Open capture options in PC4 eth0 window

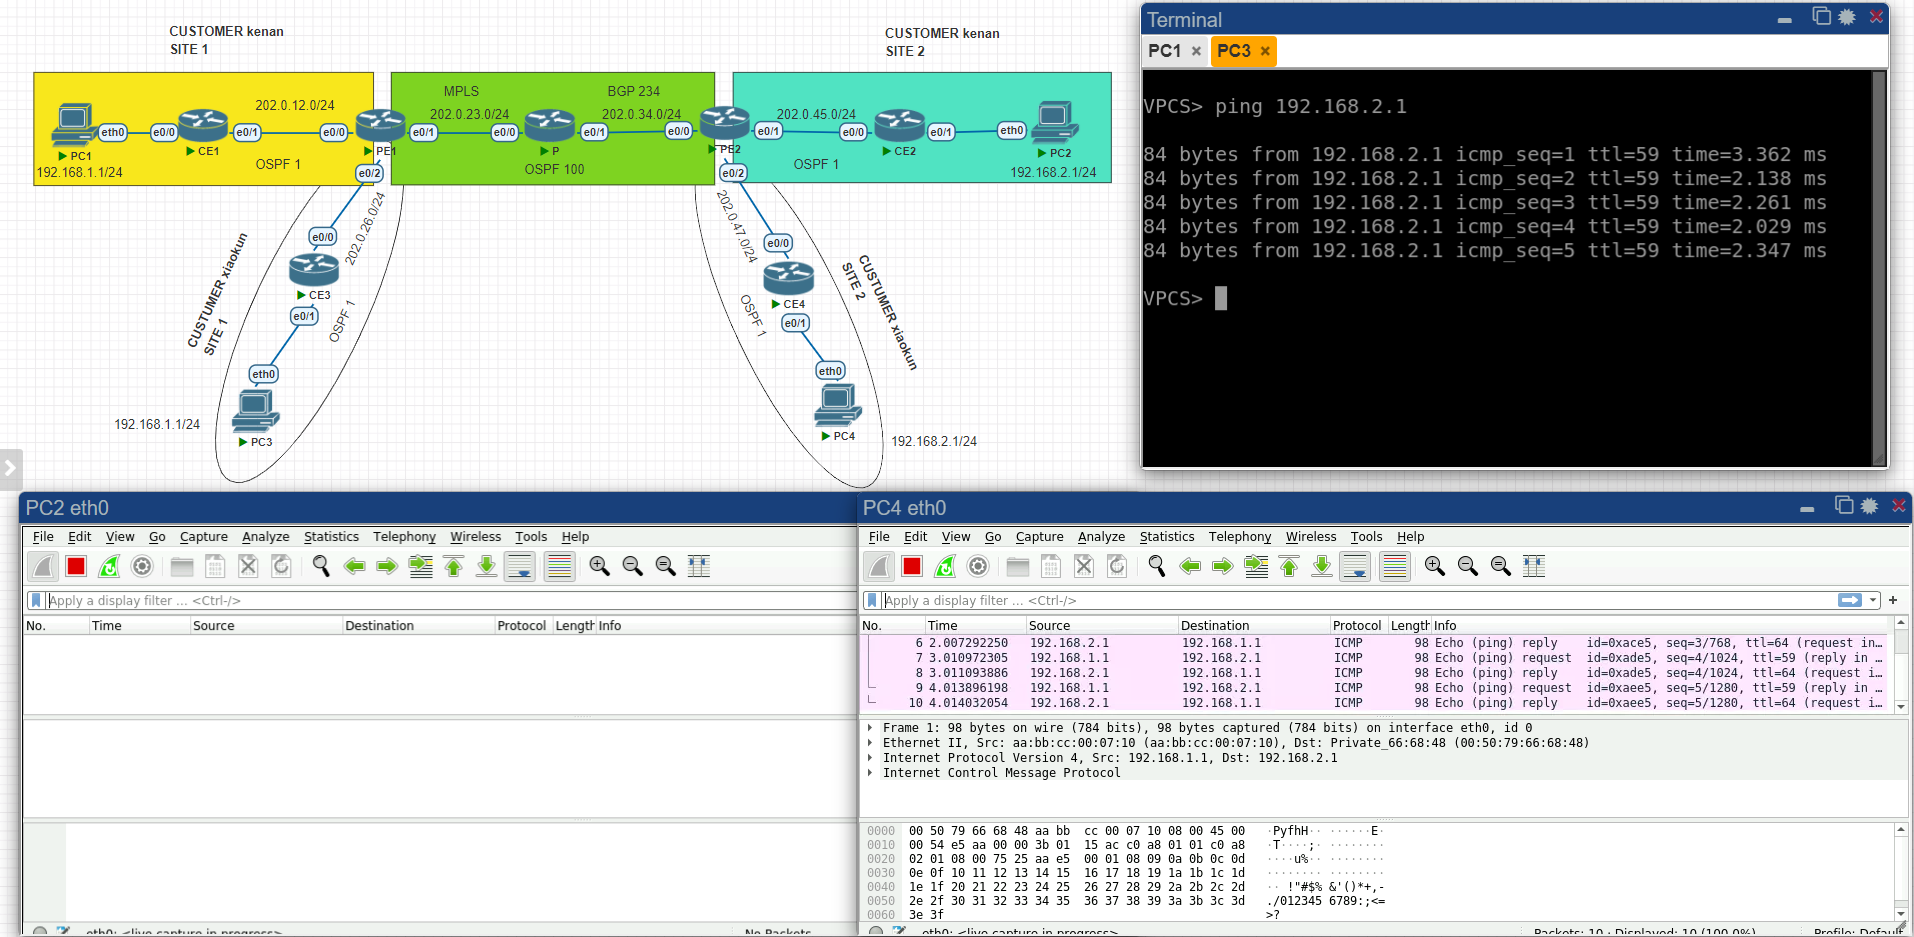(x=978, y=567)
